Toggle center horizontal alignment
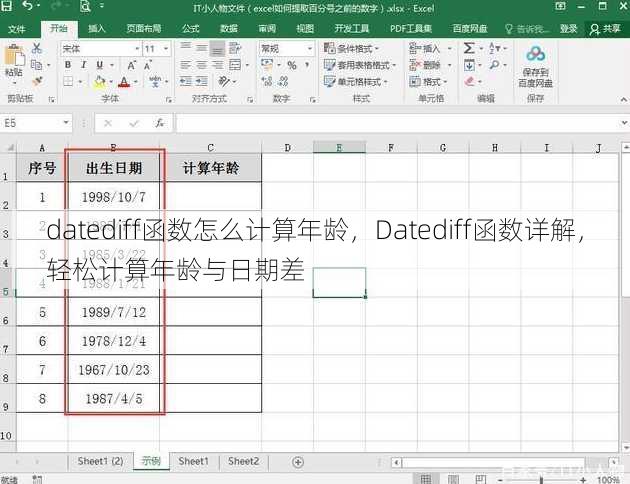The height and width of the screenshot is (484, 630). [202, 65]
